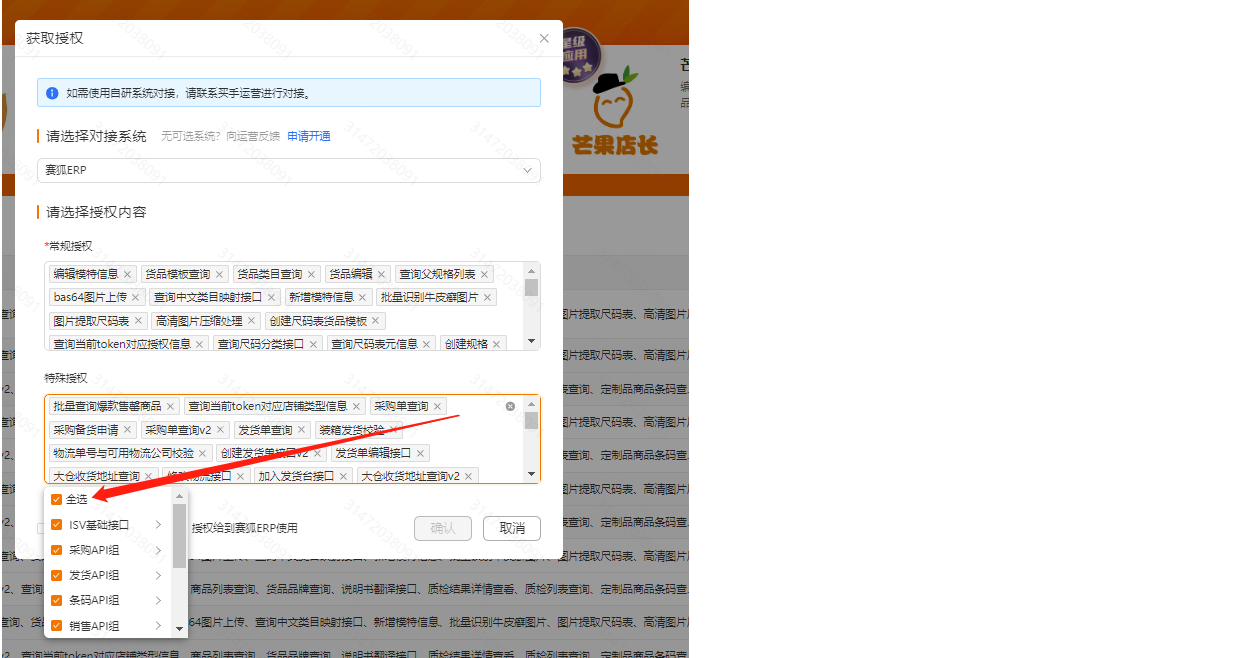Remove the 发货单查询 tag

tap(301, 430)
